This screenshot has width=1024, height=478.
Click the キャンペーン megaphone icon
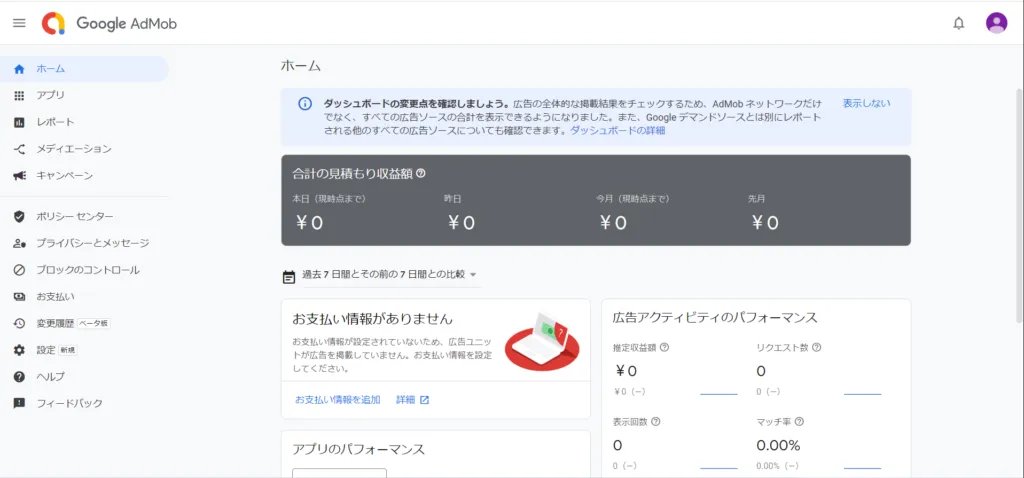pos(19,176)
